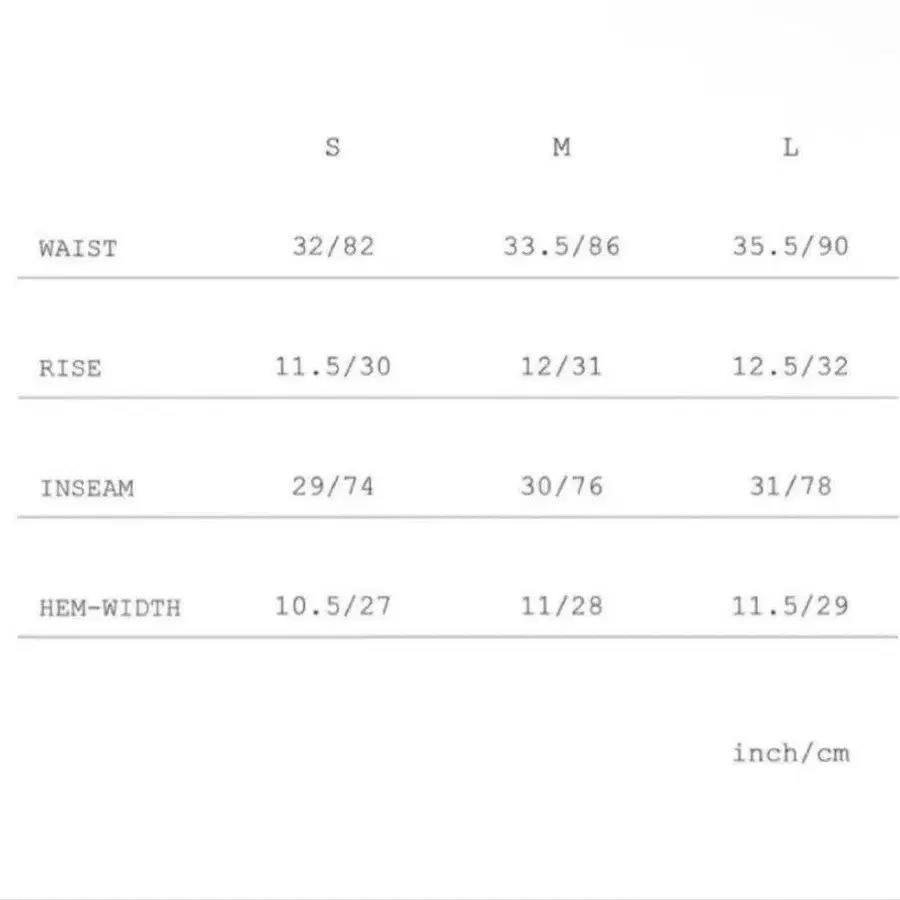Screen dimensions: 900x900
Task: Select the 10.5/27 hem-width value
Action: (x=333, y=606)
